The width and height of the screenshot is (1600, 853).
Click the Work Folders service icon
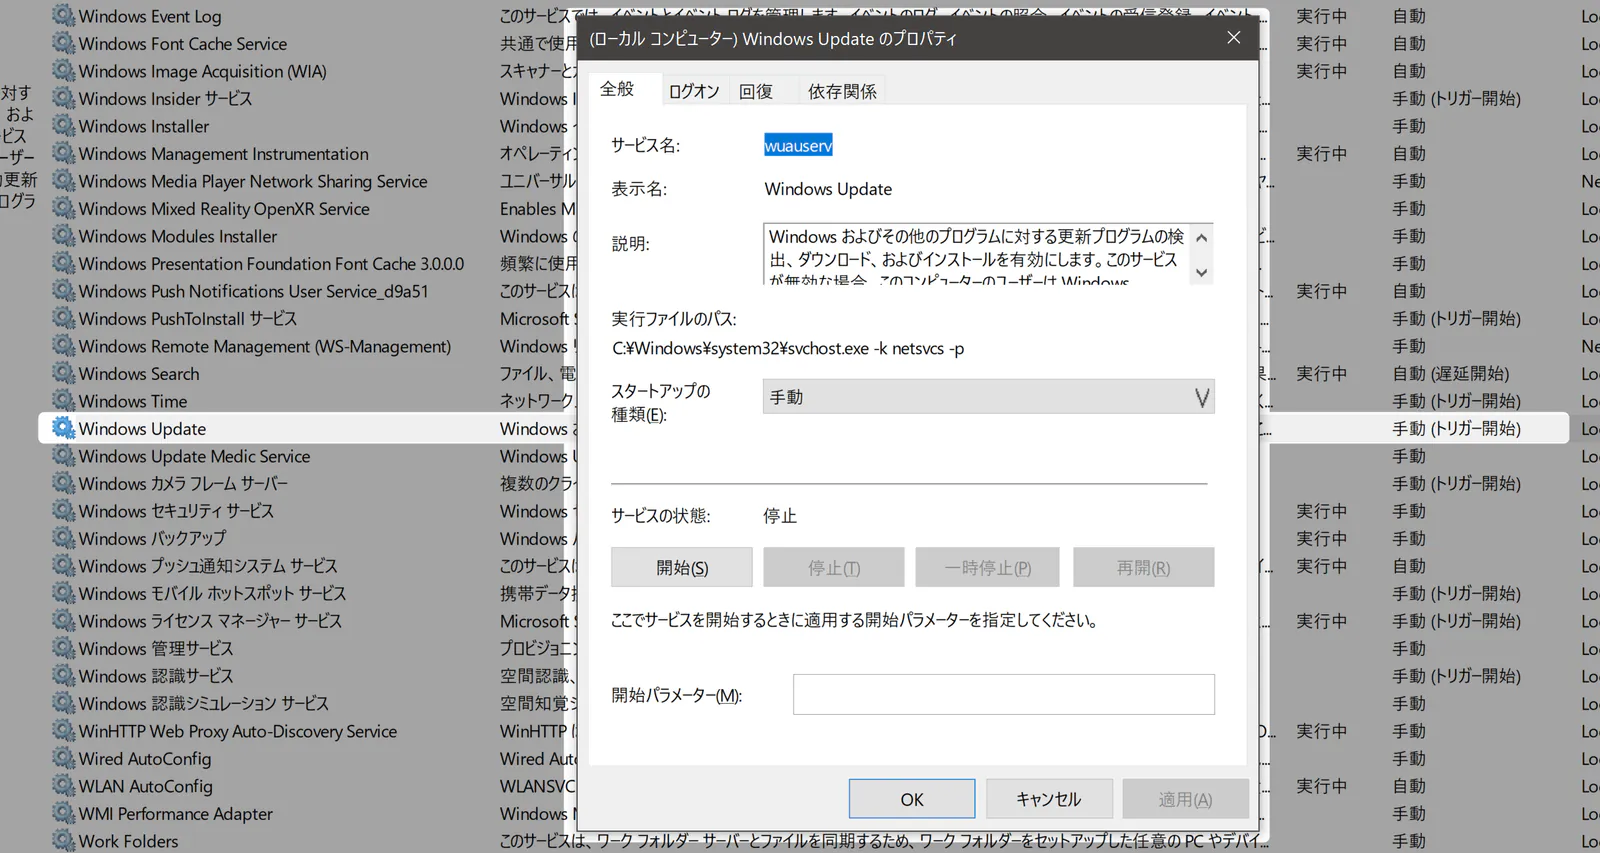pos(63,841)
